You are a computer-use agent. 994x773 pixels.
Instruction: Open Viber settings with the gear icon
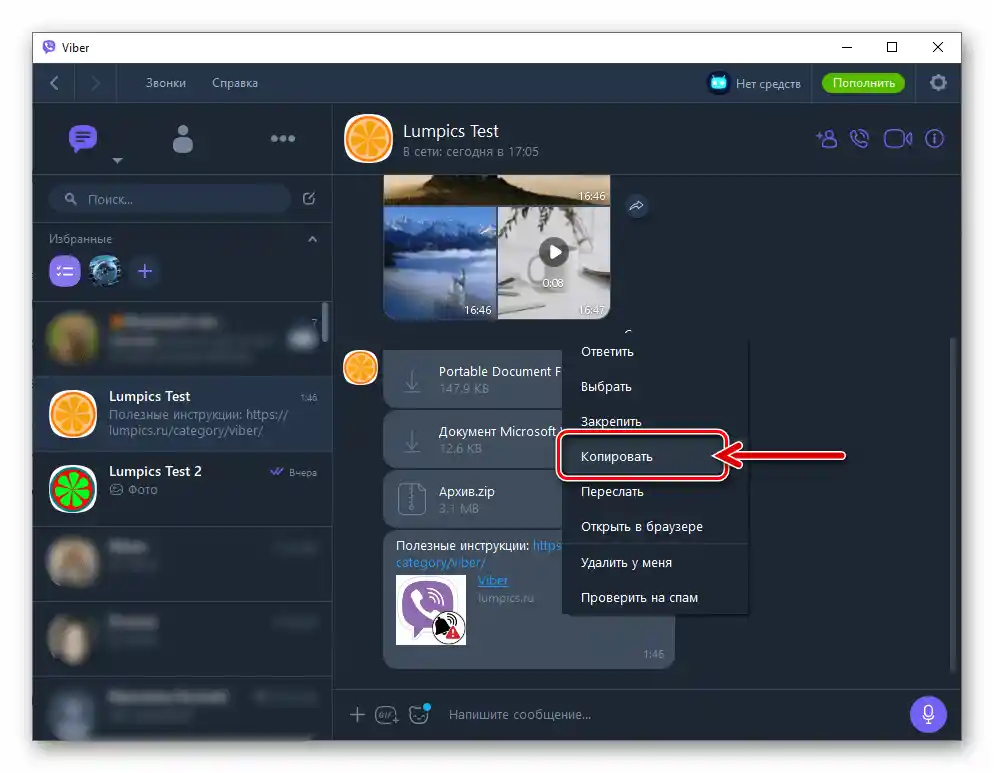click(x=938, y=83)
